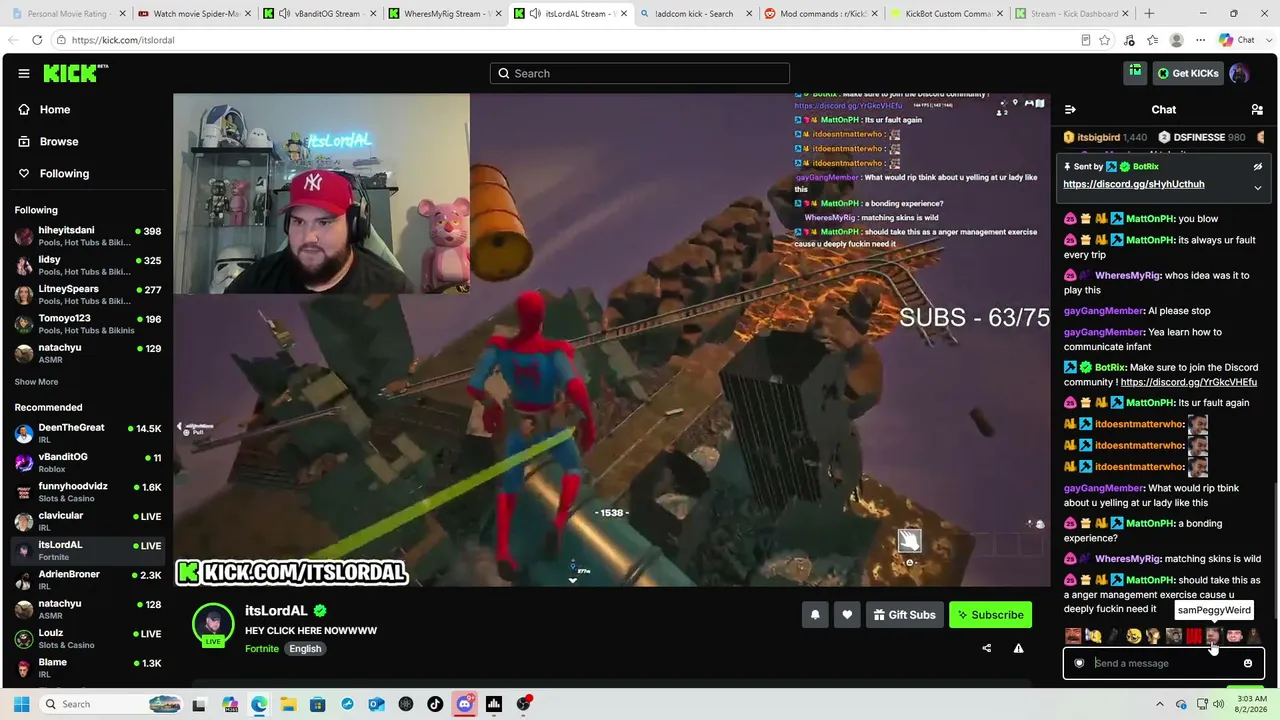Open the emote picker smiley icon
This screenshot has width=1280, height=720.
point(1248,663)
